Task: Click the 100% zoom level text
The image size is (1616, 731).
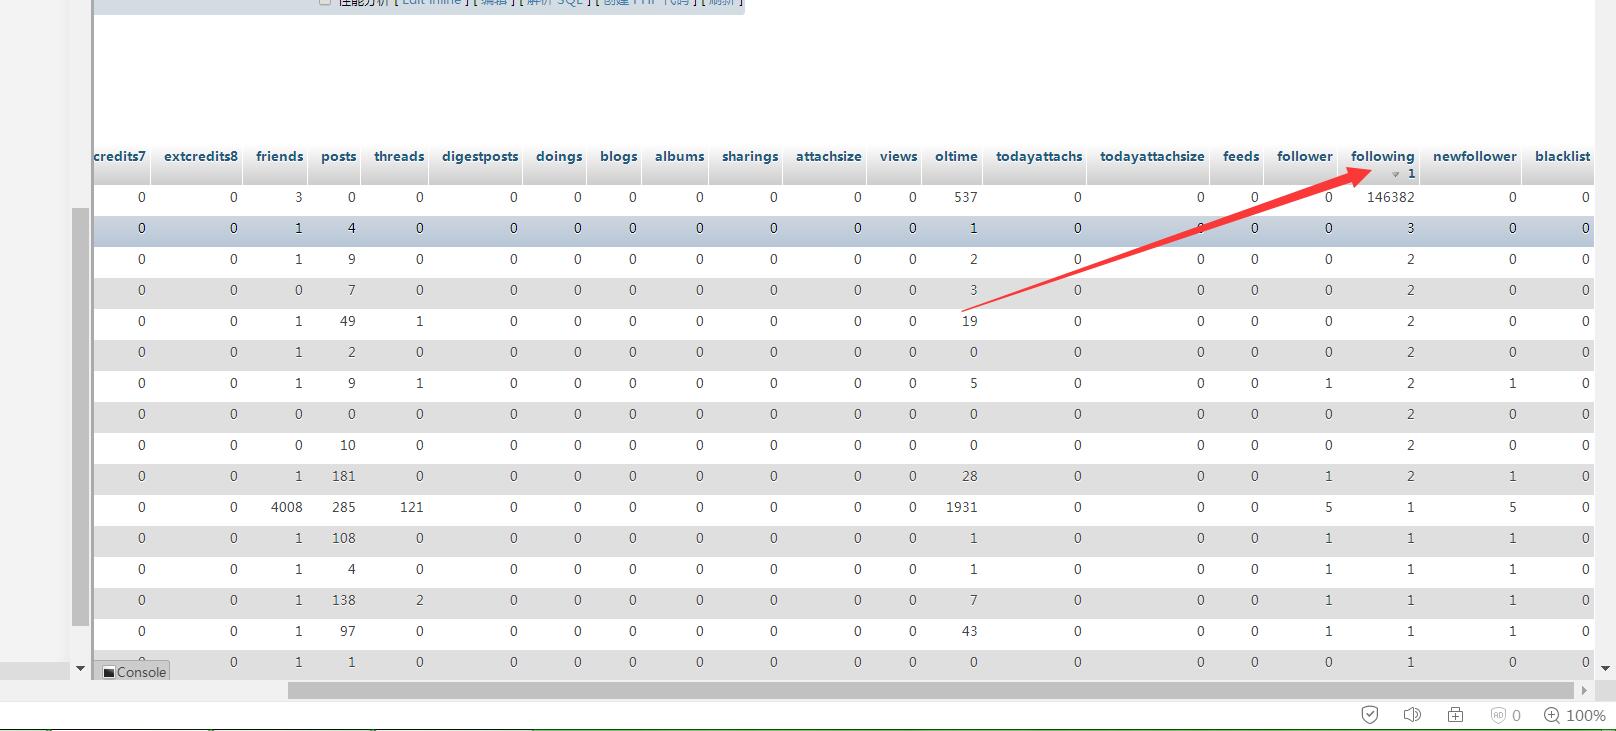Action: coord(1585,715)
